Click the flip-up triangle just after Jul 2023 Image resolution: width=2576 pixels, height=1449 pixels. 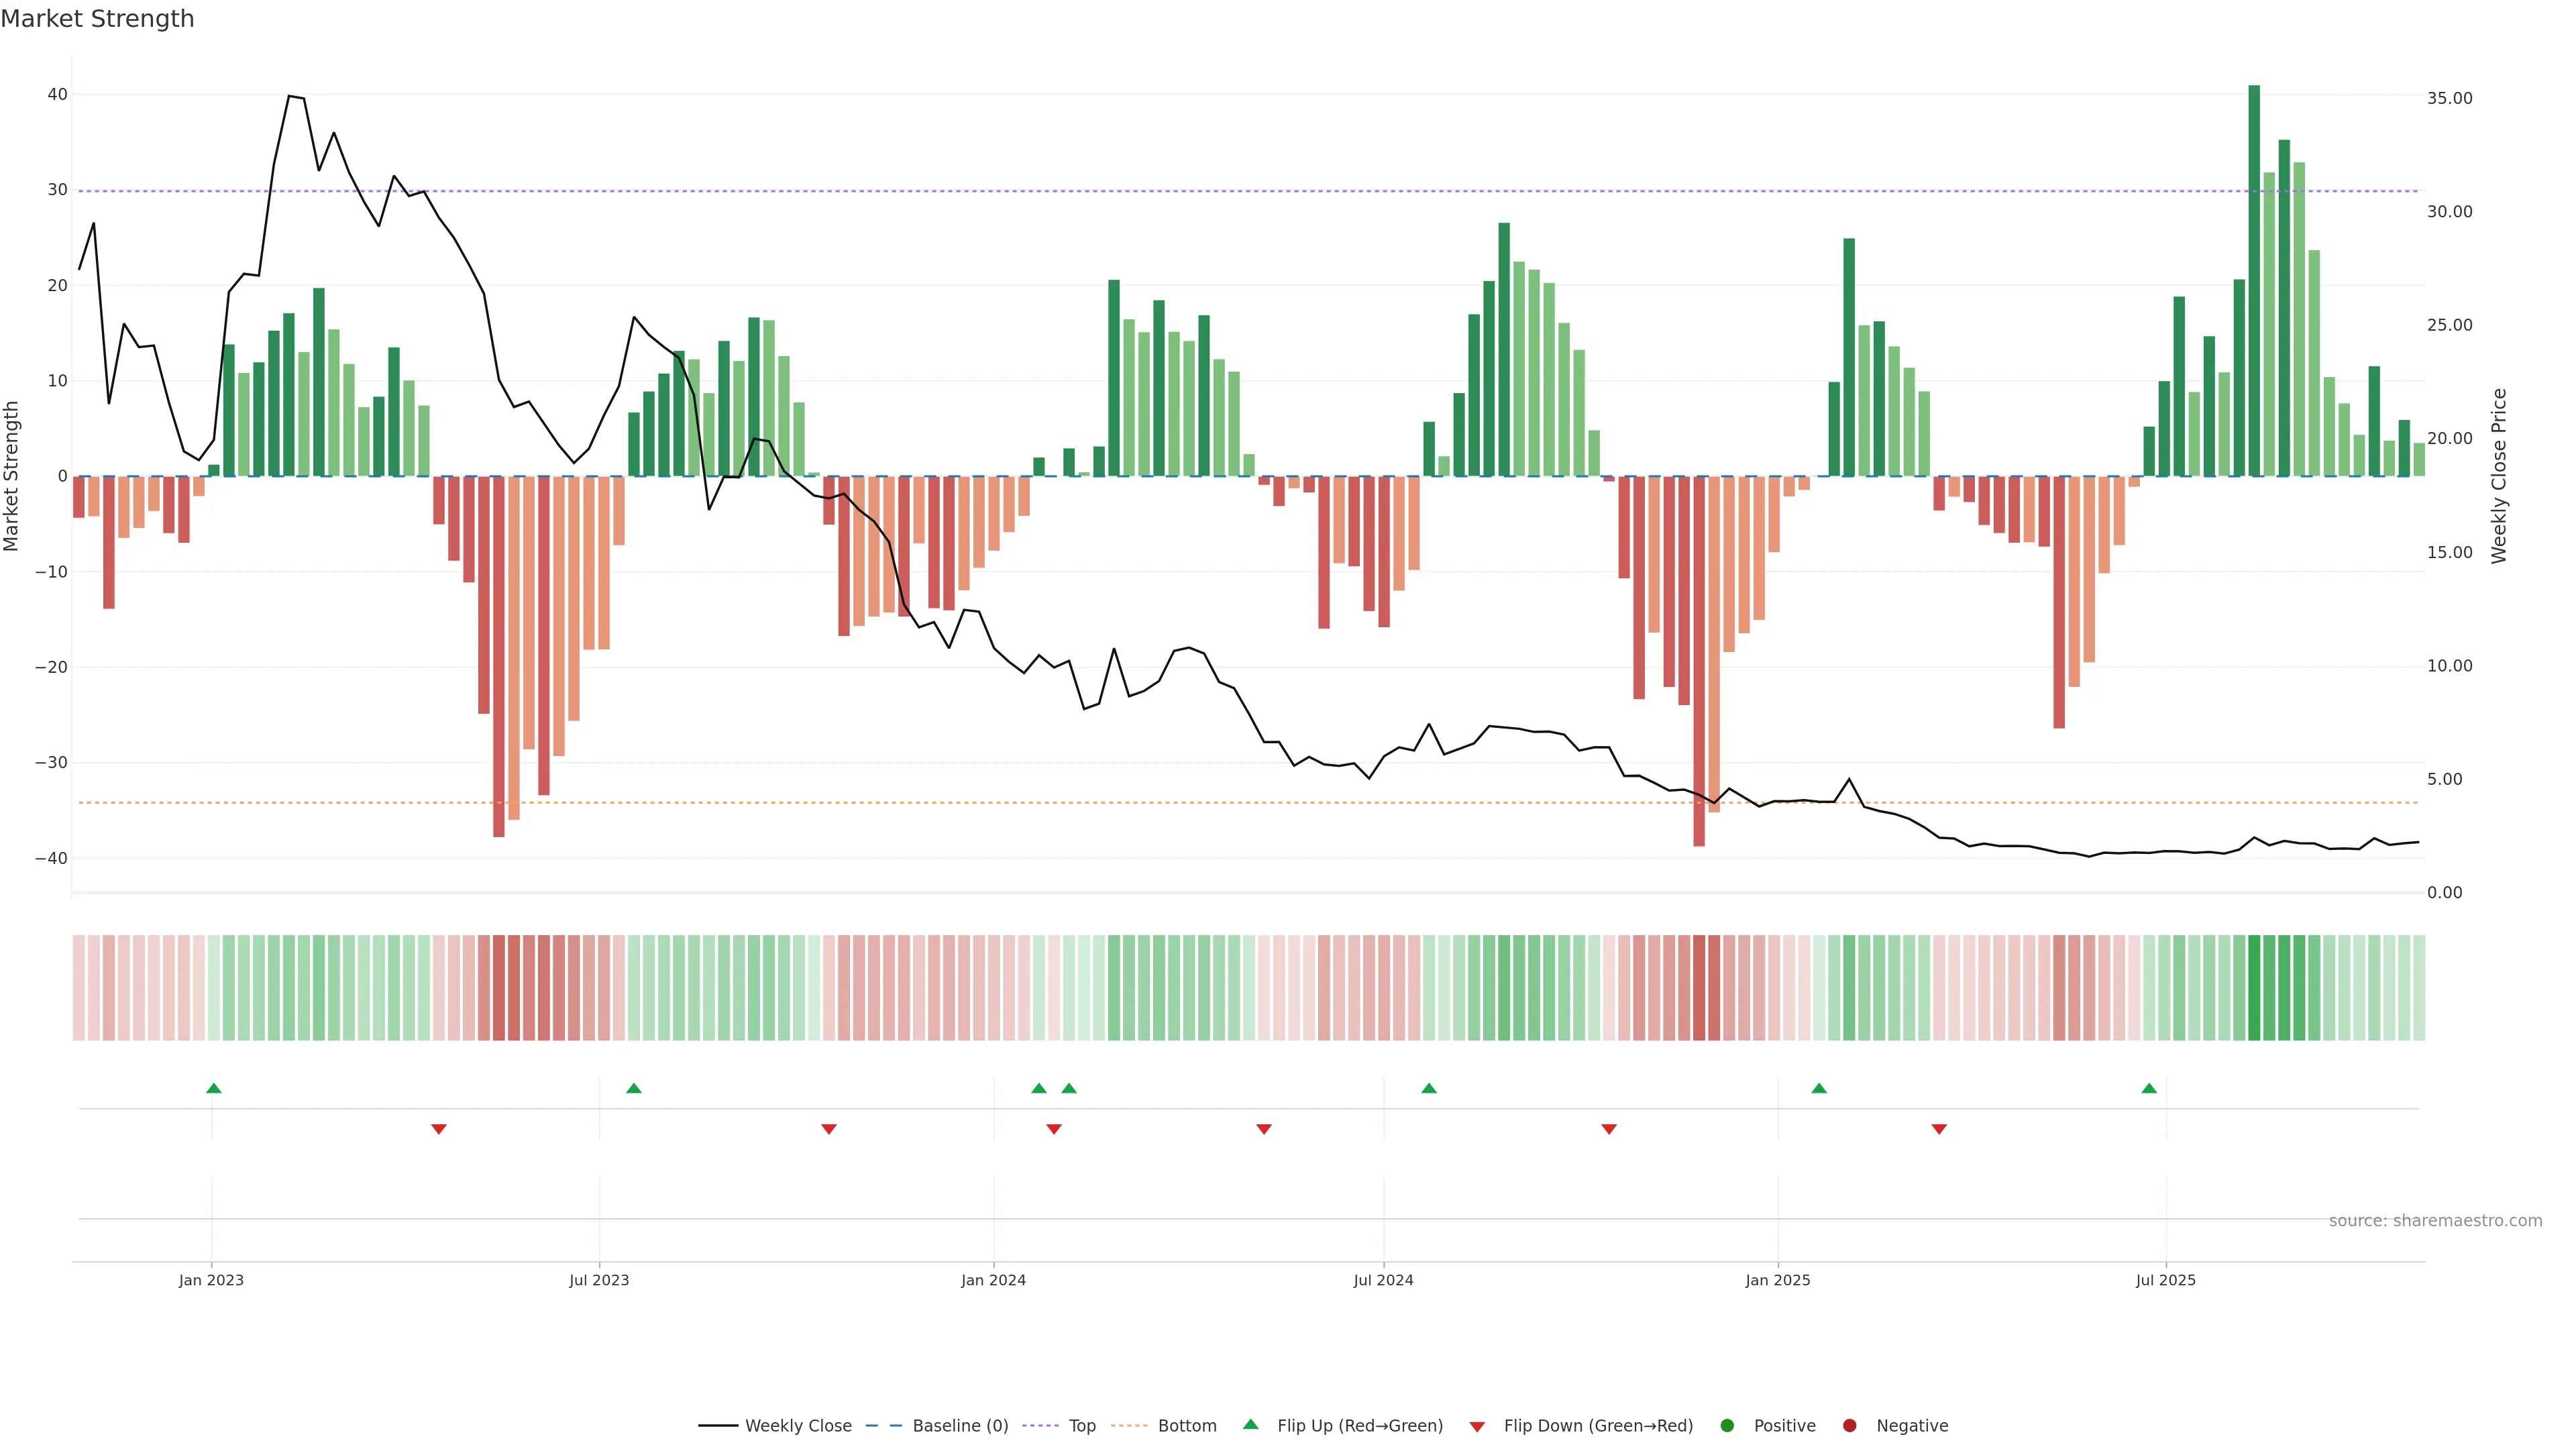(x=633, y=1088)
